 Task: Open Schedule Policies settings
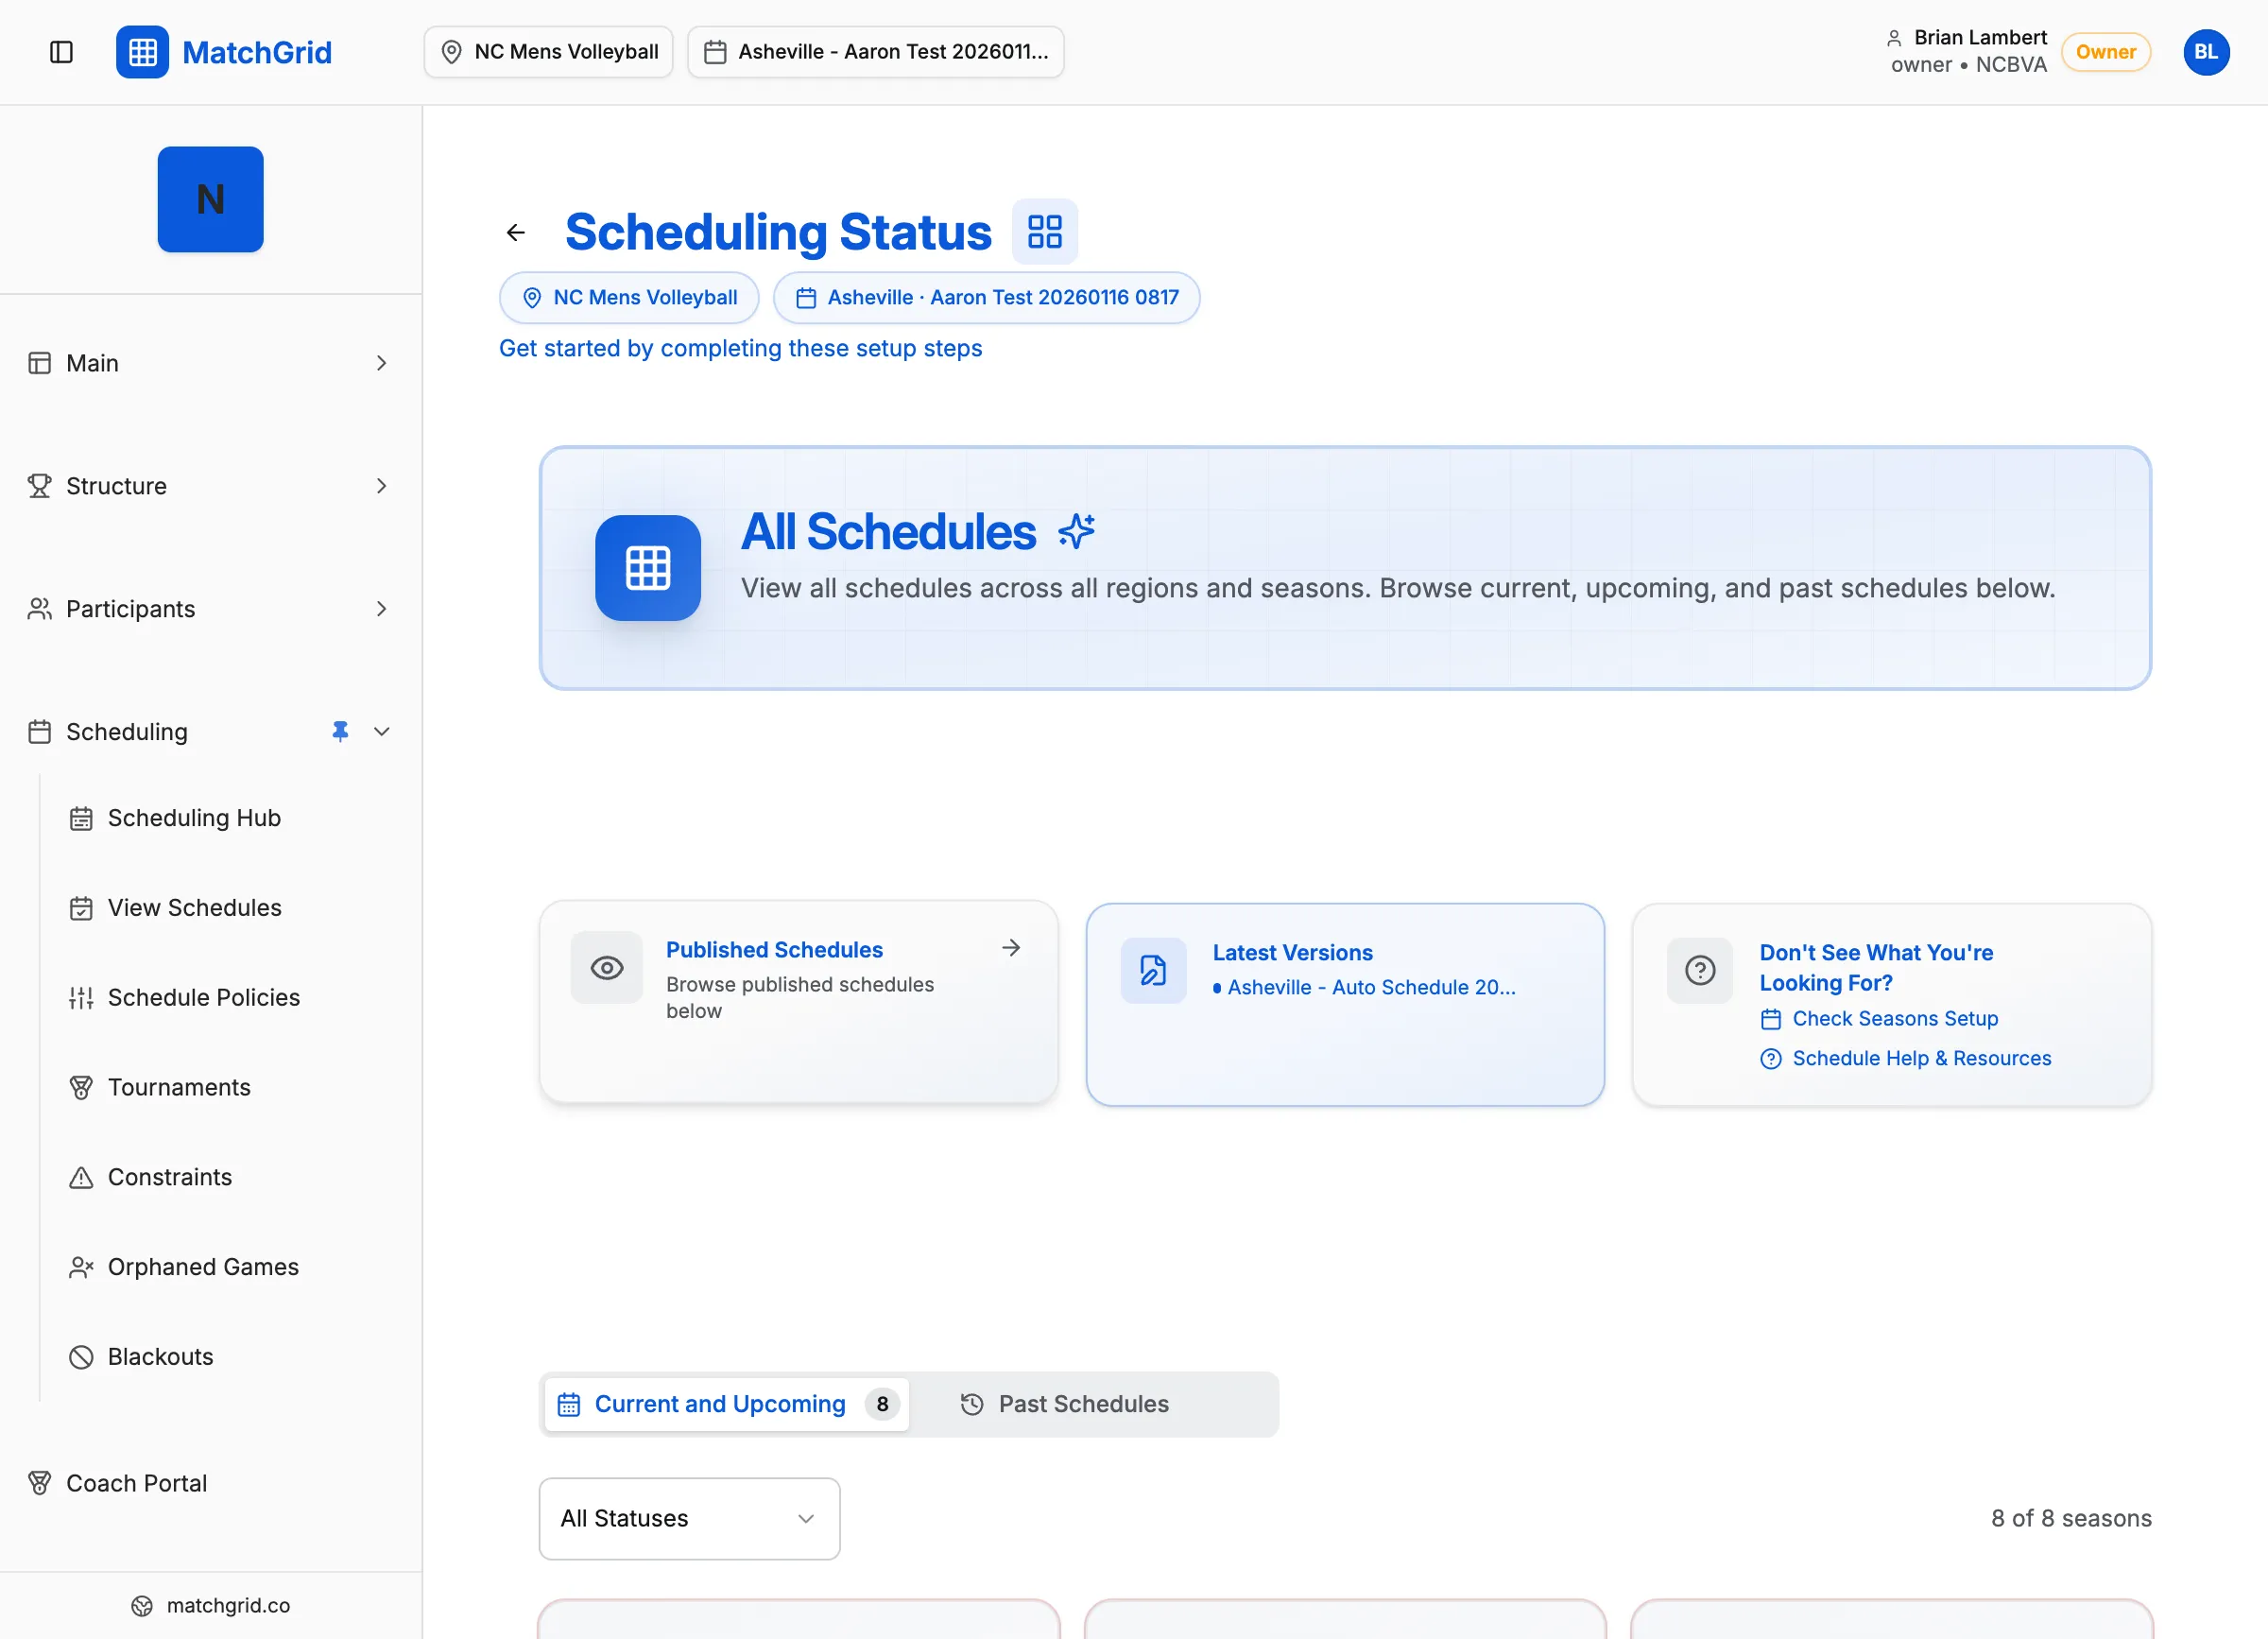coord(203,997)
